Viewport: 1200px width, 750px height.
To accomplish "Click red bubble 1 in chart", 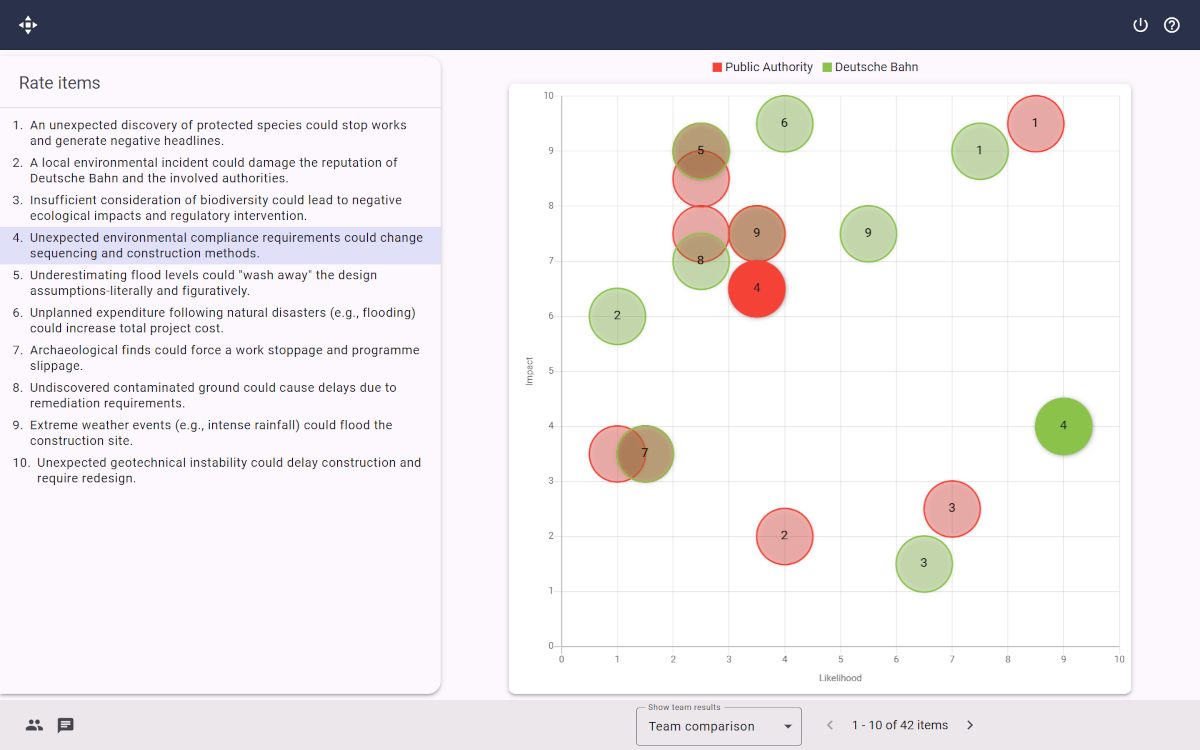I will click(1035, 124).
